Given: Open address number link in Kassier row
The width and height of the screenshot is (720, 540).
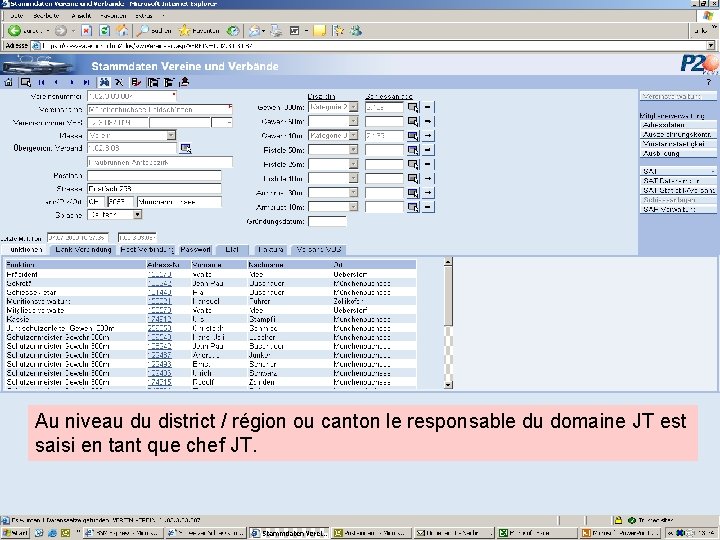Looking at the screenshot, I should [159, 319].
